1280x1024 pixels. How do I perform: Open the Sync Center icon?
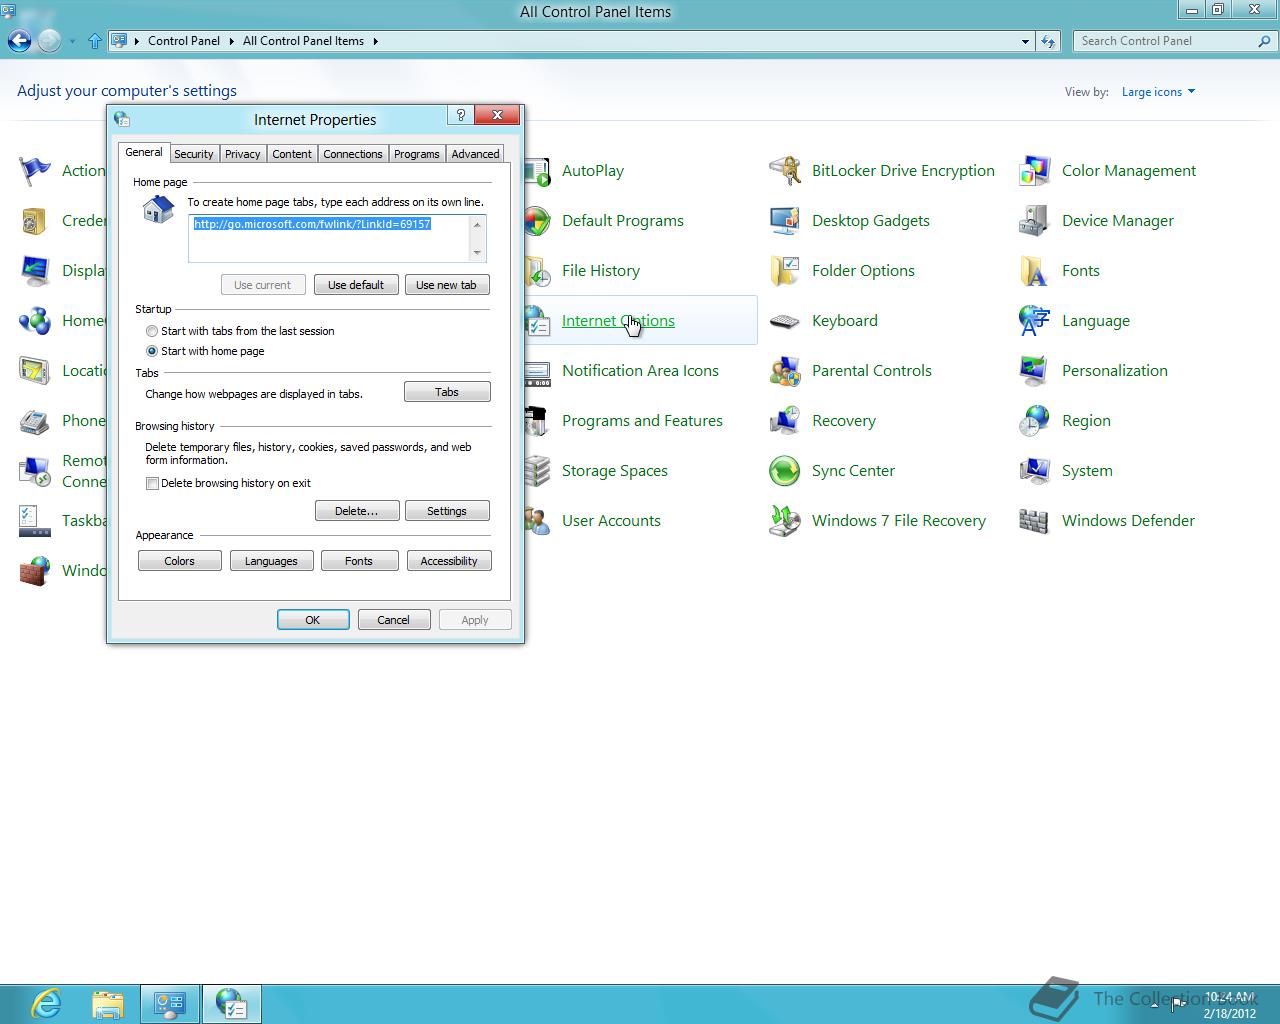785,471
